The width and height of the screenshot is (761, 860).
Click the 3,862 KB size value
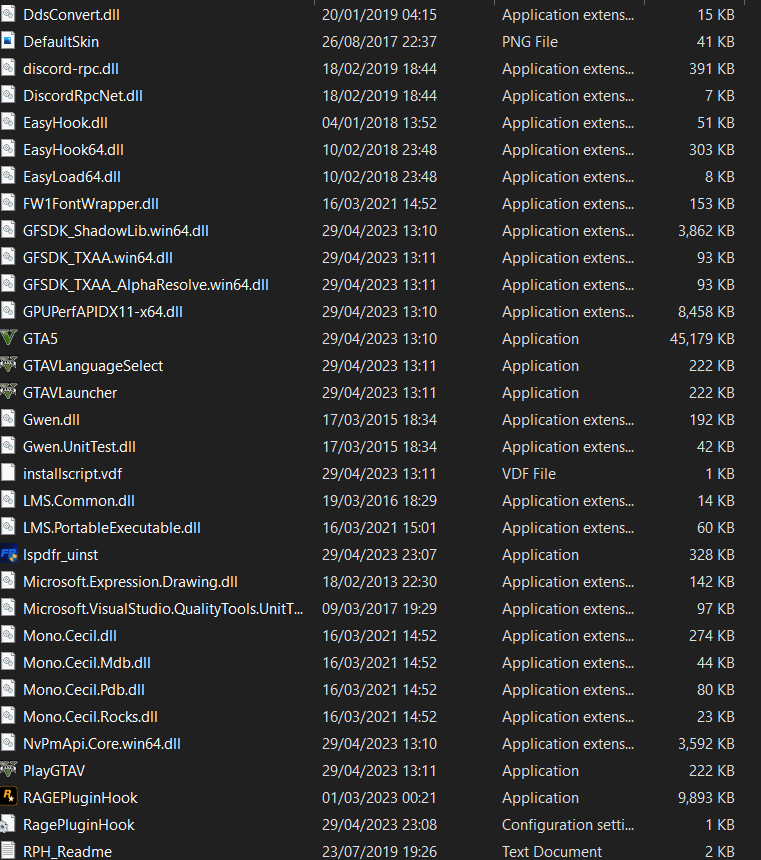[x=706, y=231]
